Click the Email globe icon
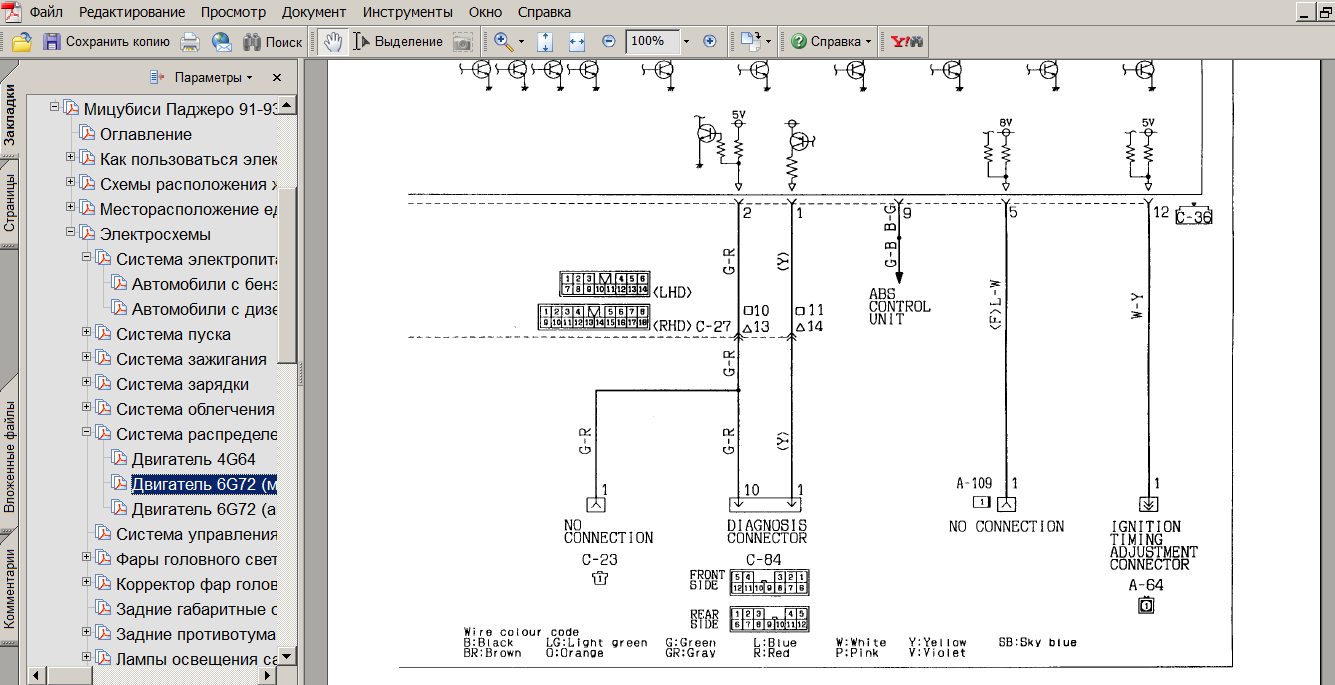This screenshot has height=685, width=1335. click(x=221, y=42)
